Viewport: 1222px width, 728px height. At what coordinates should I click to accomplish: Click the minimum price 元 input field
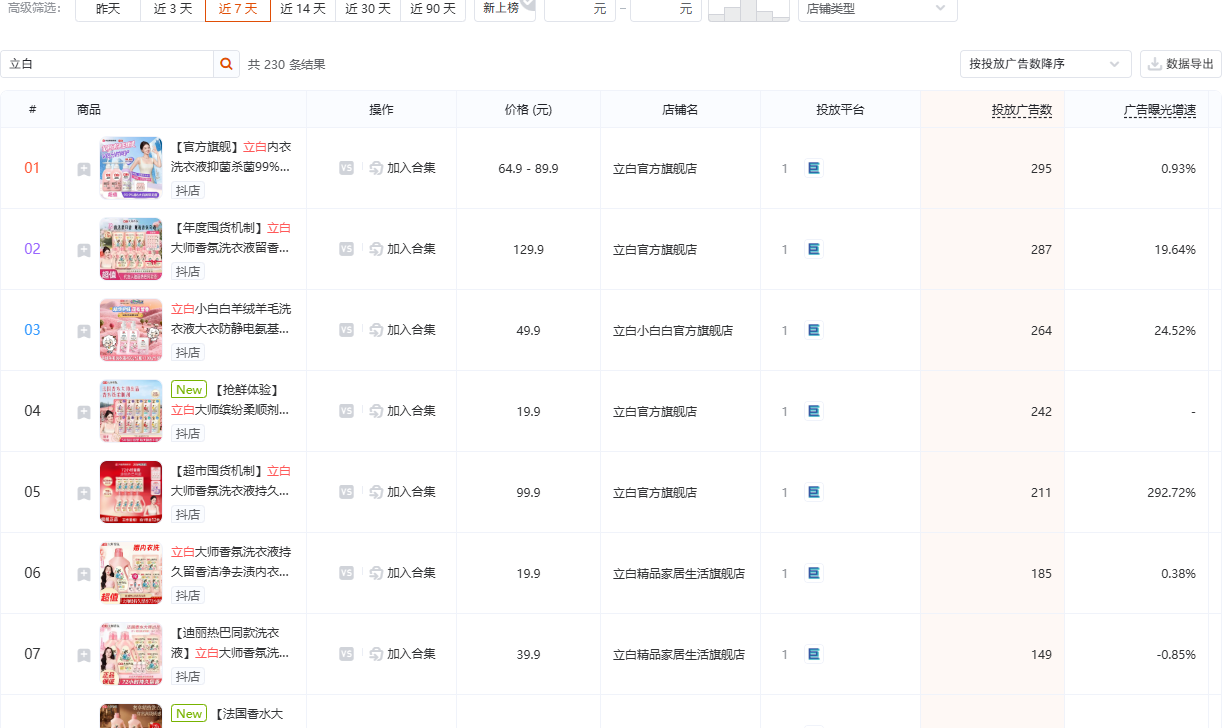pyautogui.click(x=580, y=9)
